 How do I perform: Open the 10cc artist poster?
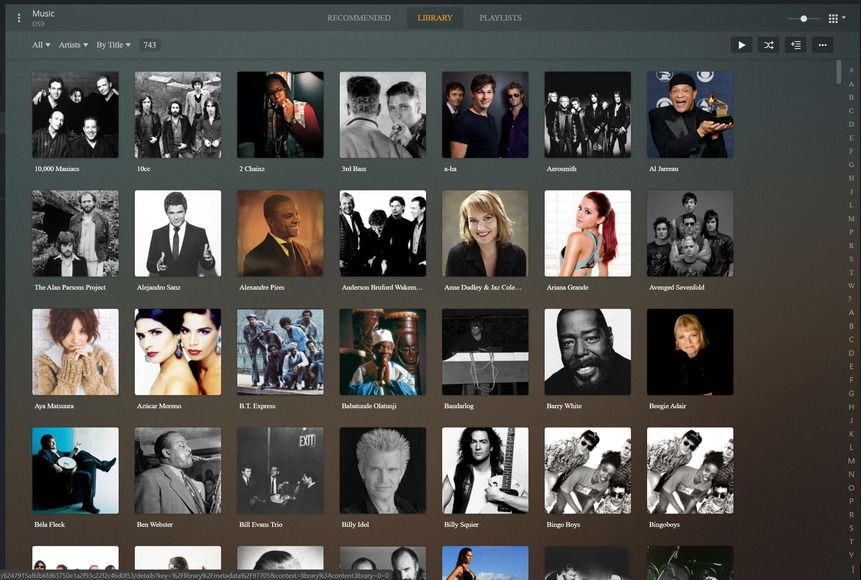(178, 115)
